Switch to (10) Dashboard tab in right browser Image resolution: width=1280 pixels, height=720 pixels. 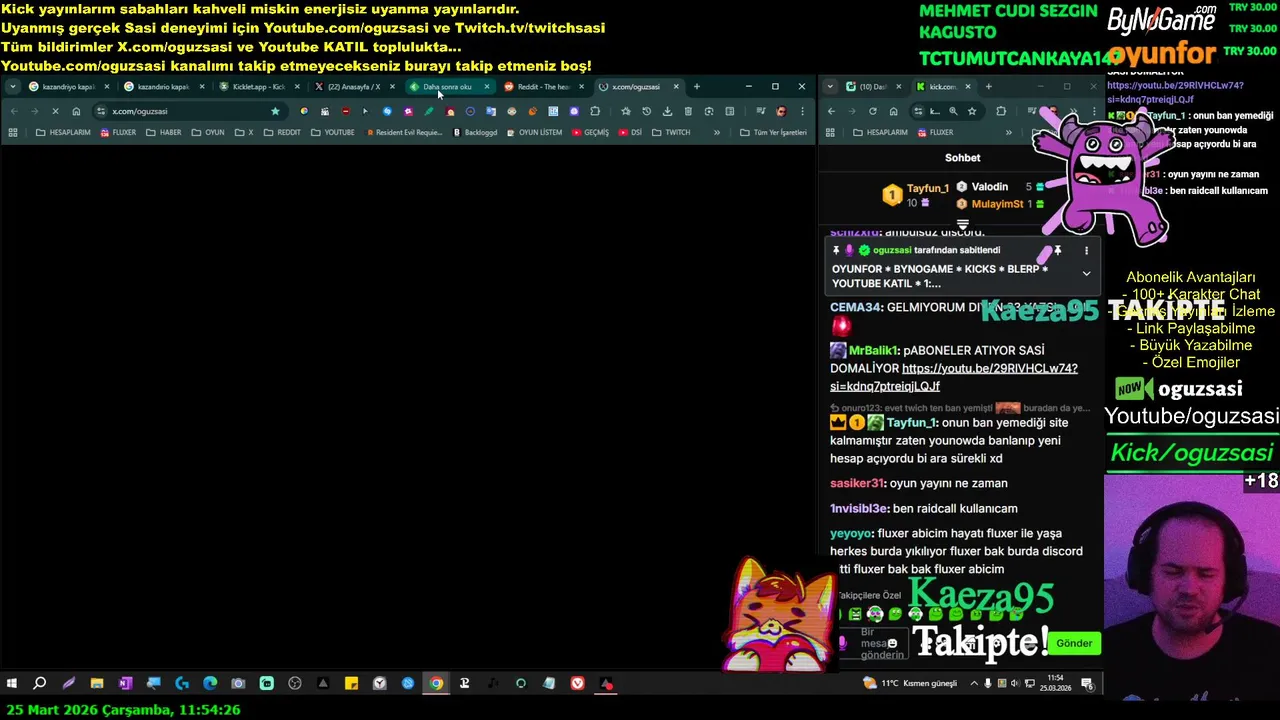coord(874,86)
